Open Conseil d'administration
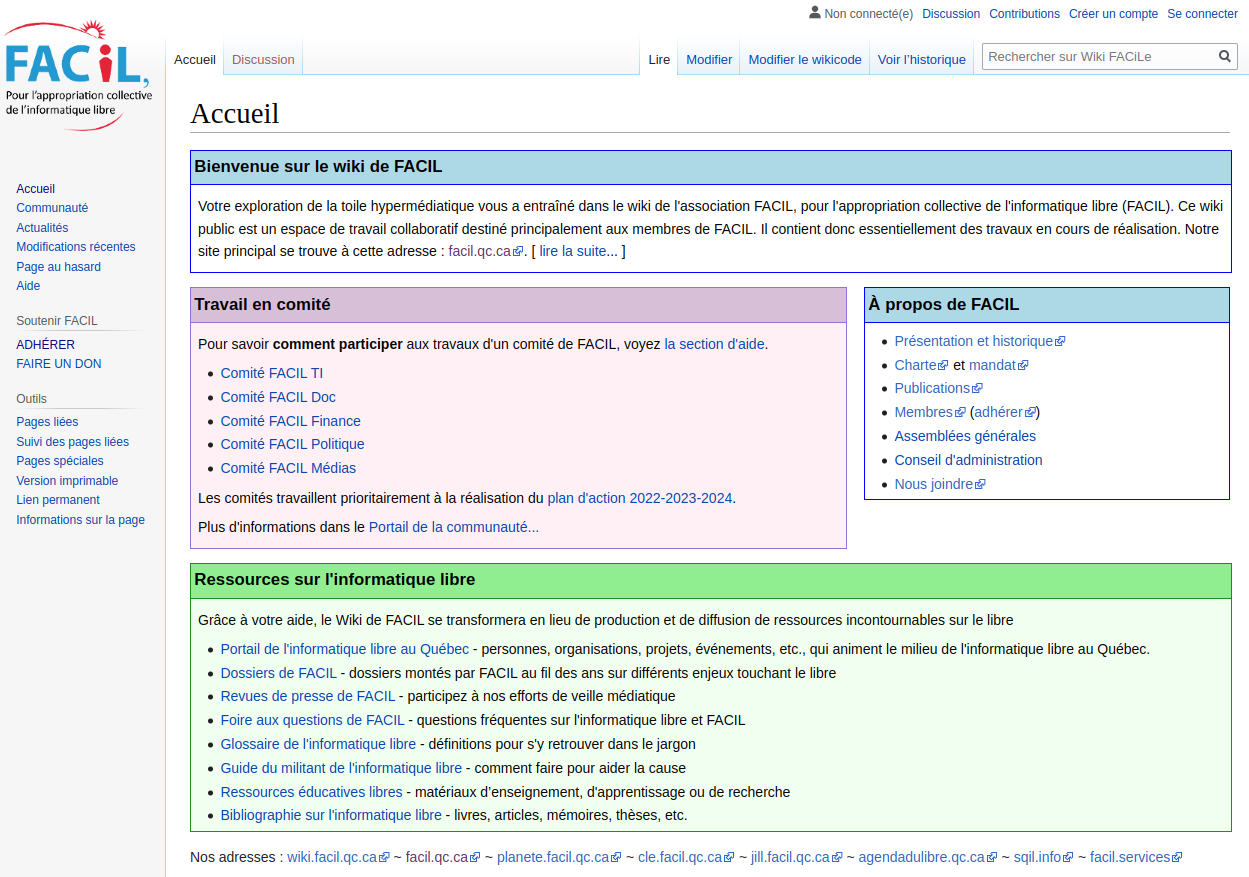The image size is (1249, 877). click(968, 460)
